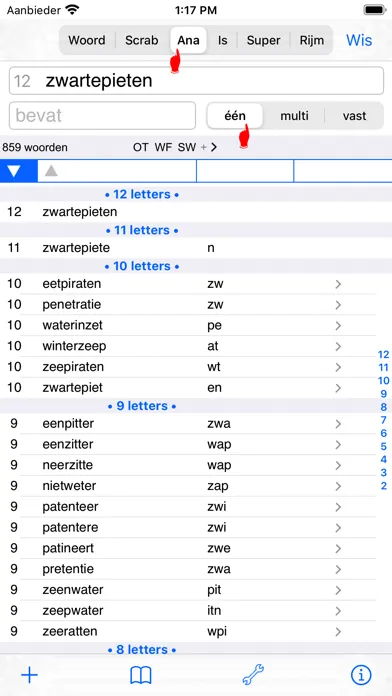Open chevron for patenteer row
Image resolution: width=392 pixels, height=696 pixels.
338,507
